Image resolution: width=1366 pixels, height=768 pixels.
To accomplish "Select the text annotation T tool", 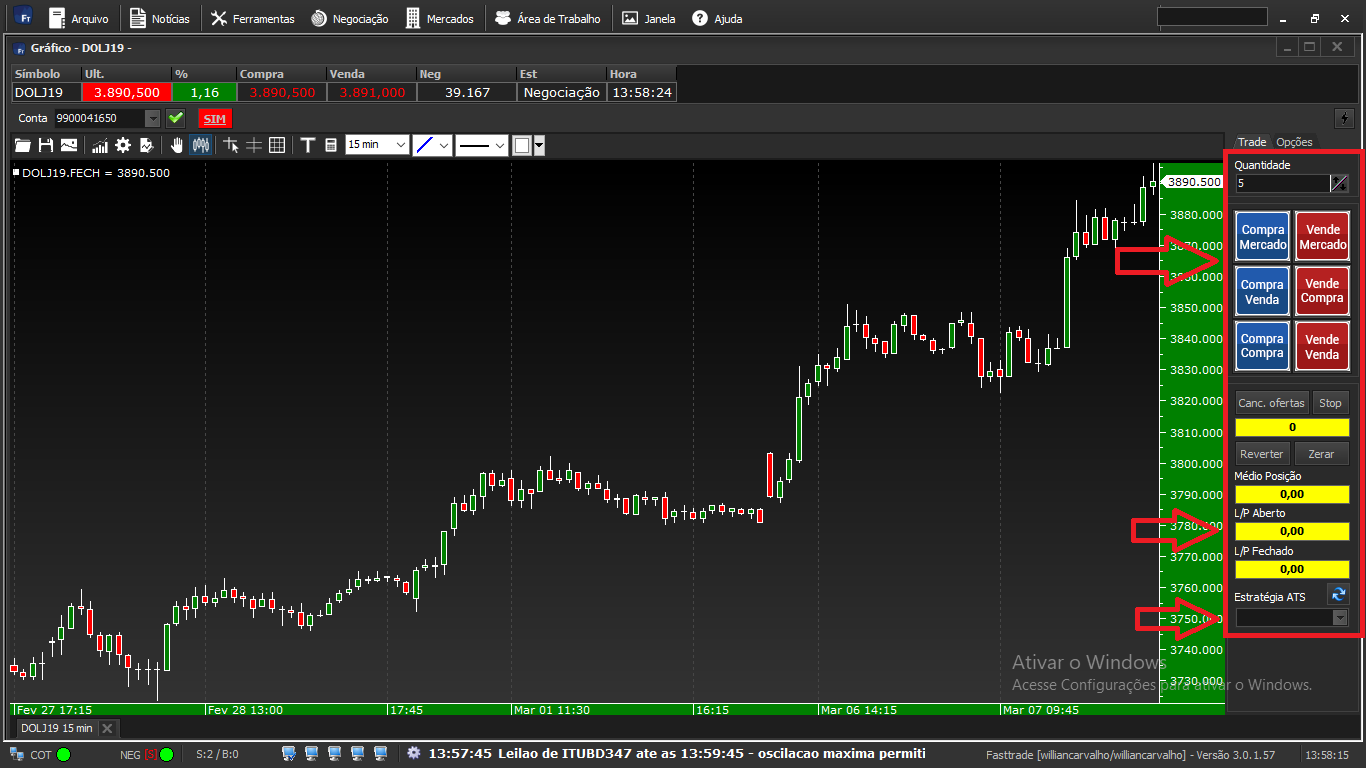I will coord(308,145).
